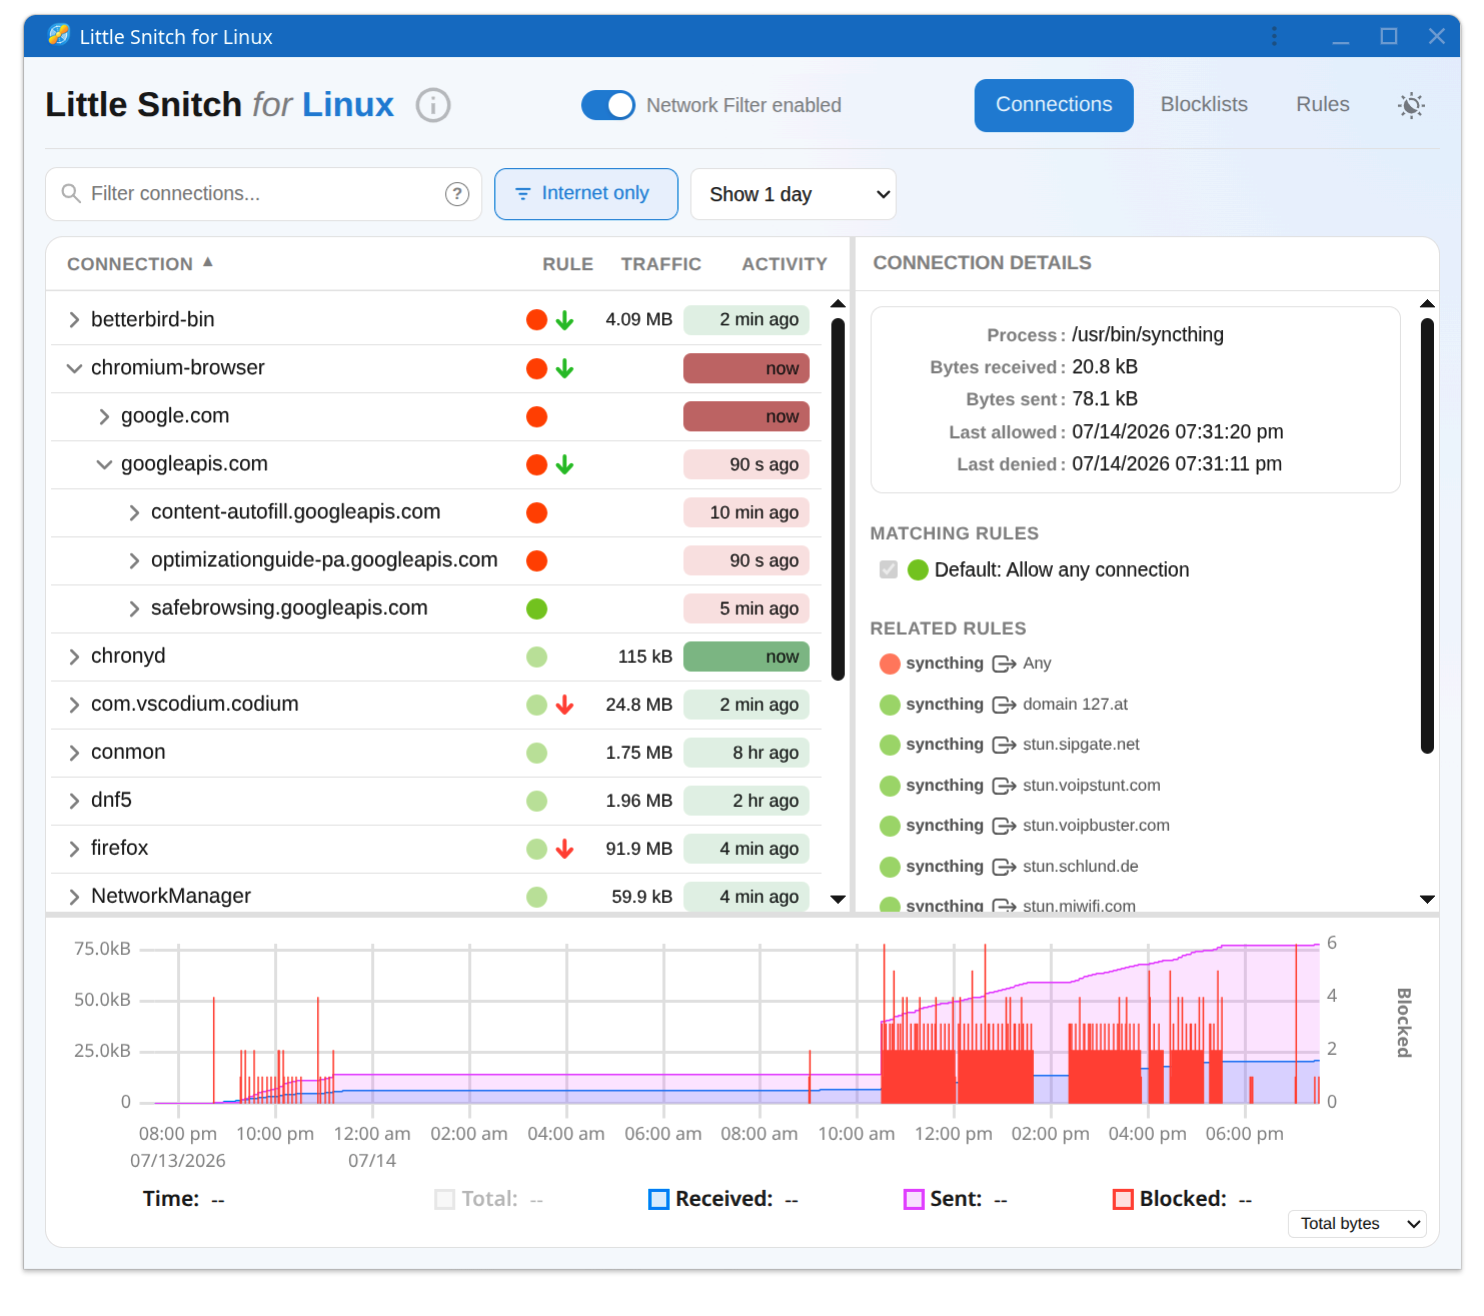This screenshot has width=1484, height=1316.
Task: Click red rule dot for betterbird-bin
Action: (x=537, y=320)
